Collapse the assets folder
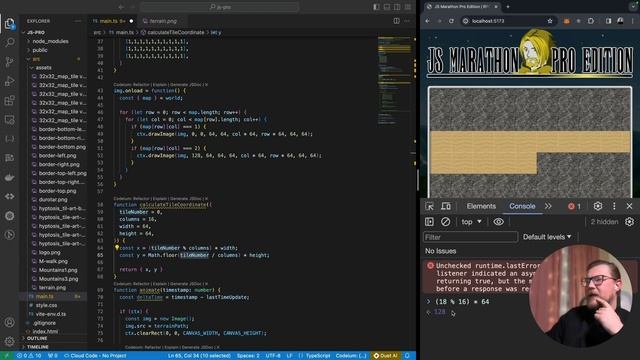 tap(44, 68)
